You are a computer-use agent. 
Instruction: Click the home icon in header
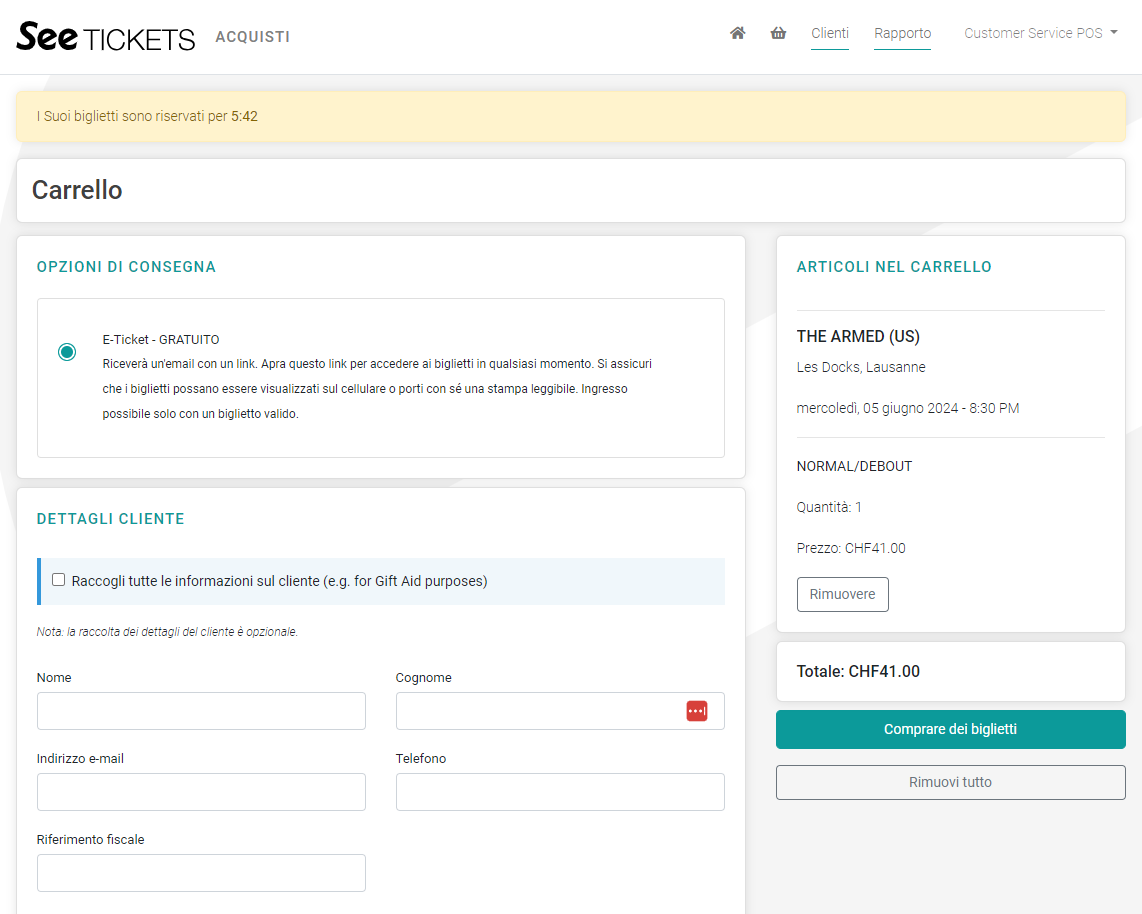coord(738,33)
